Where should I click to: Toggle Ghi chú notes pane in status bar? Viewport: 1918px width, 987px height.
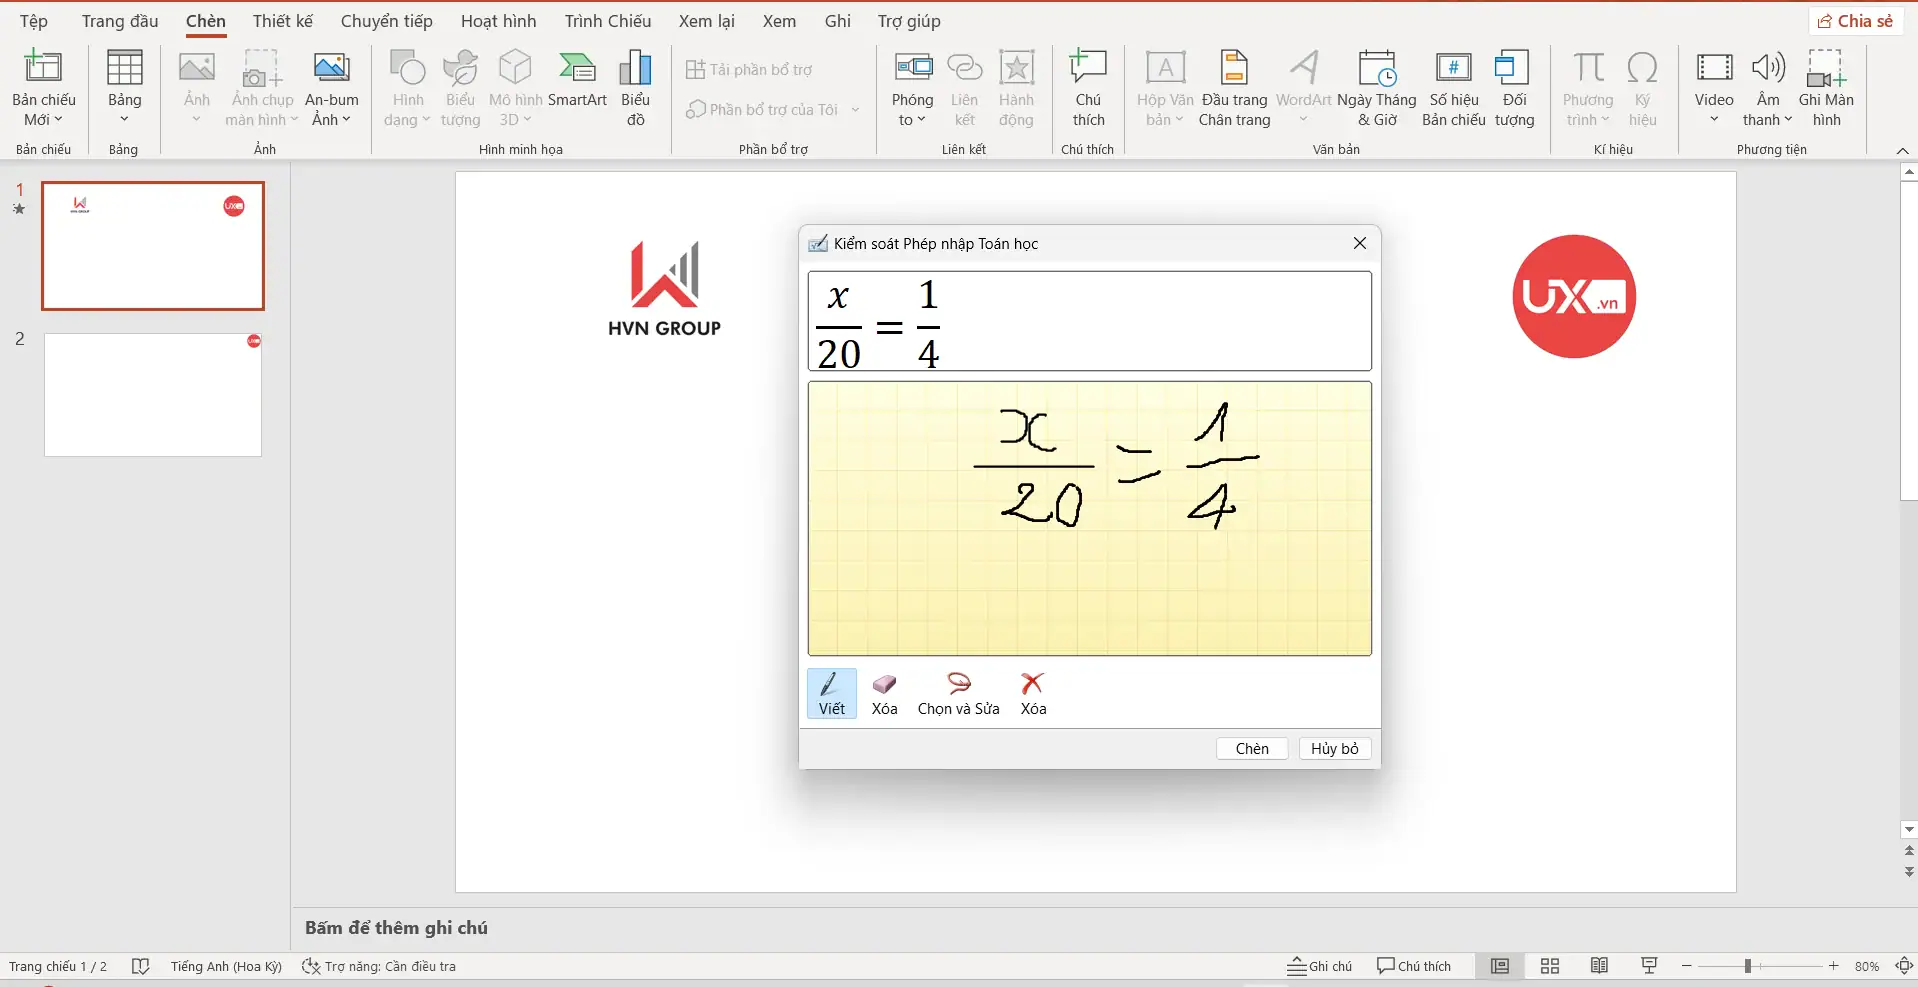pyautogui.click(x=1319, y=966)
